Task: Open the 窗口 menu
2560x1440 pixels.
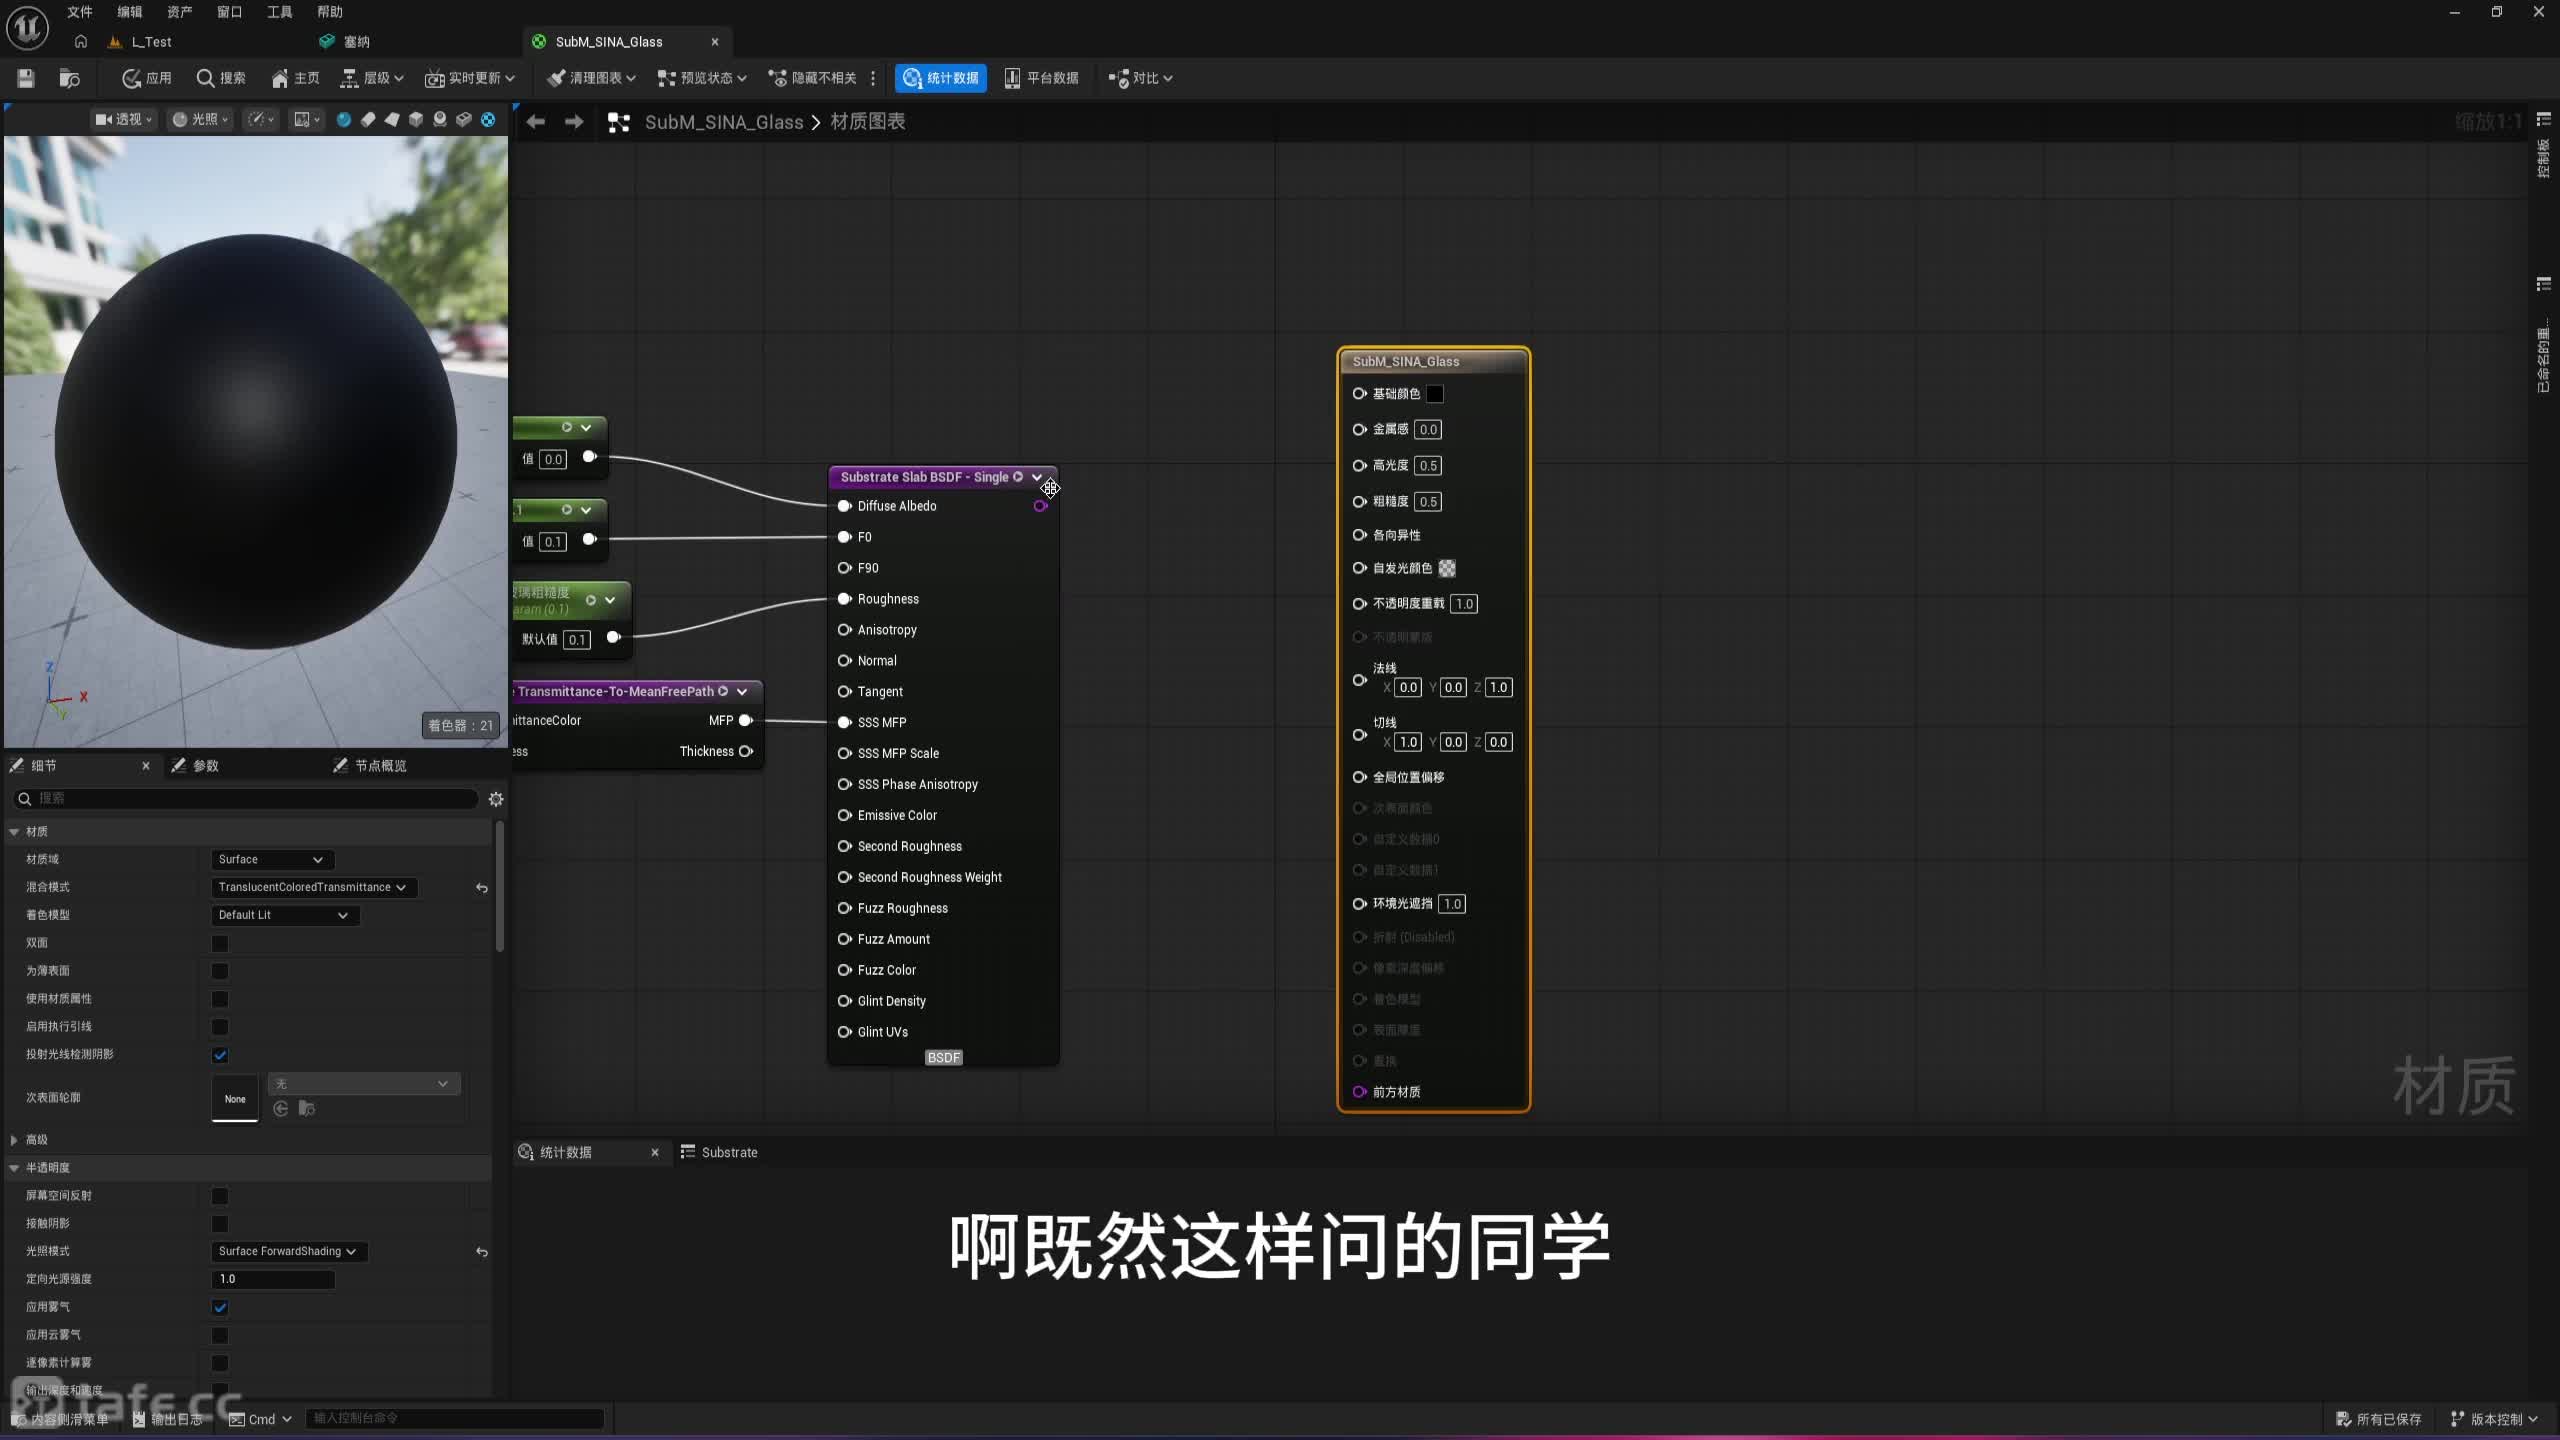Action: click(230, 12)
